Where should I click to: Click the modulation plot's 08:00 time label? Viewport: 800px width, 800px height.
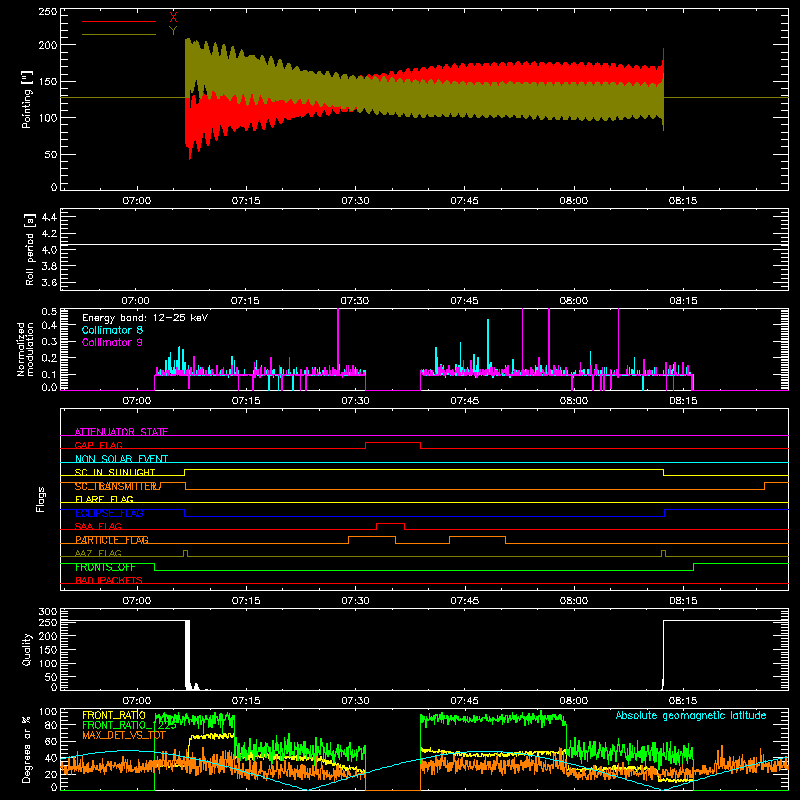[573, 401]
